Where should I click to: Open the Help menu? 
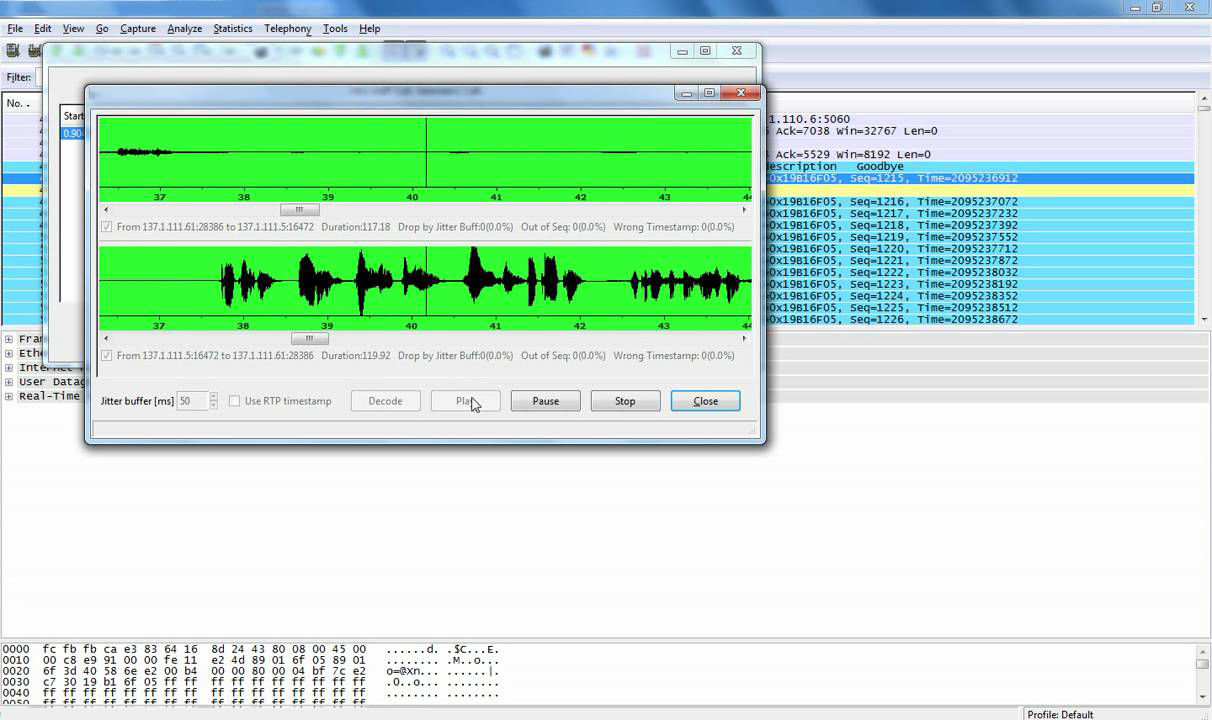click(369, 29)
